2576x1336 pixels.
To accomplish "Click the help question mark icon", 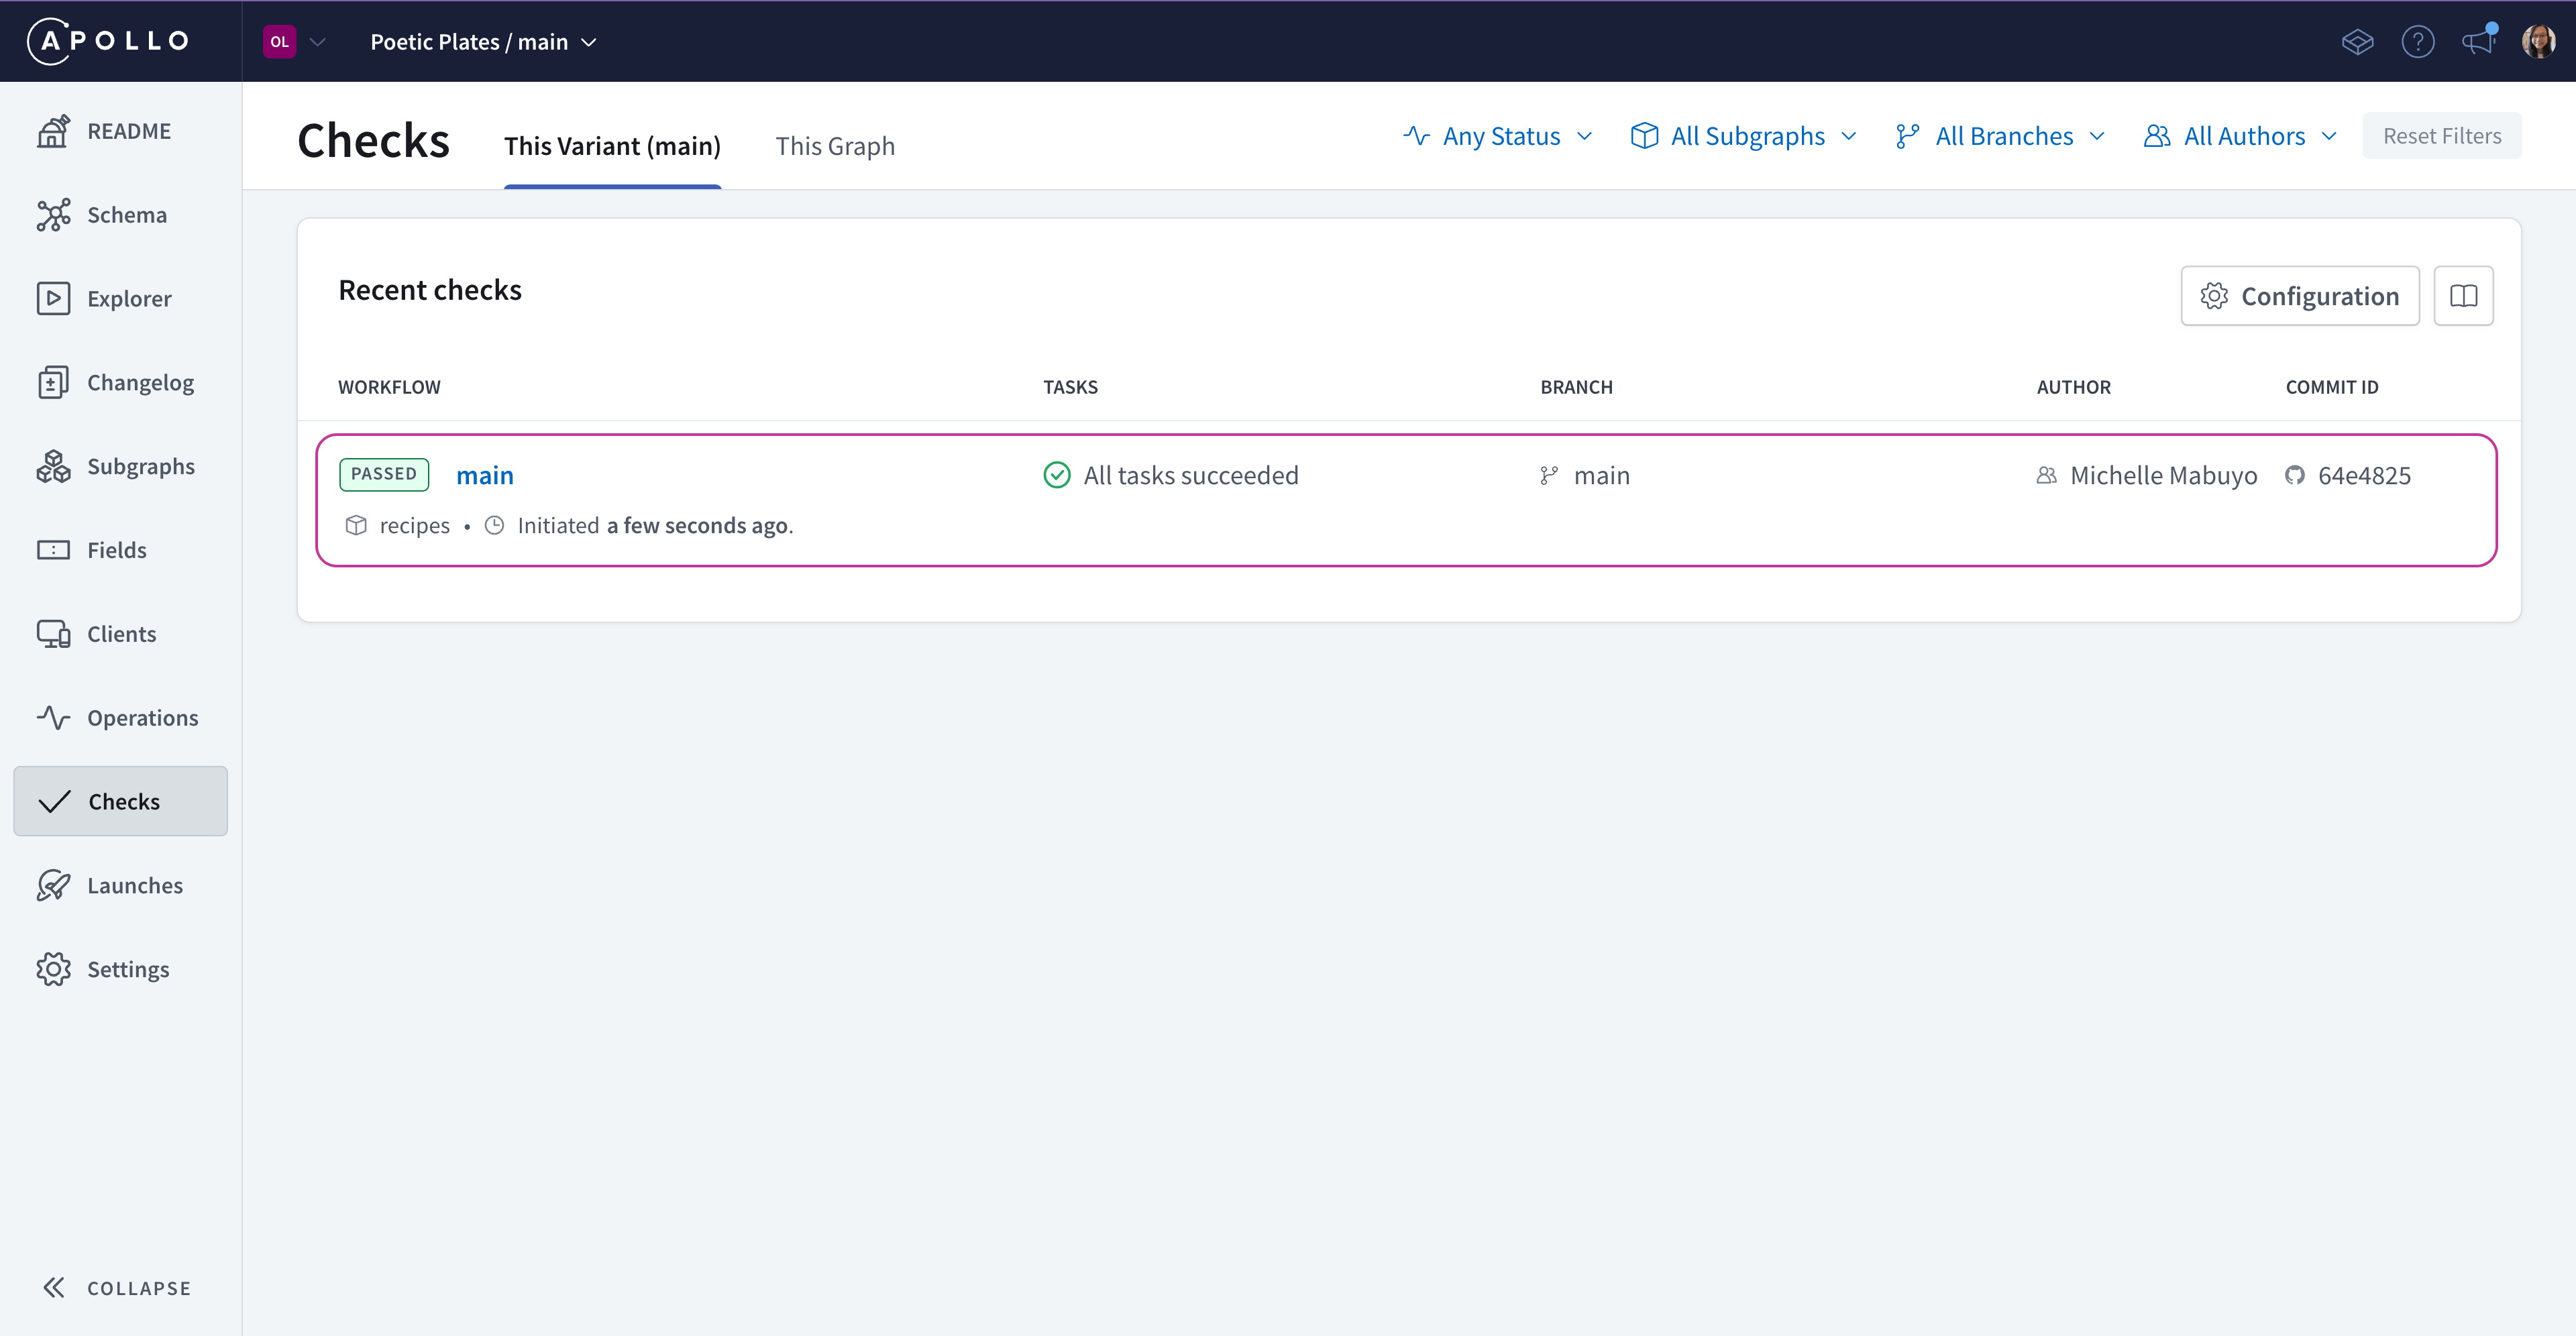I will click(2417, 42).
